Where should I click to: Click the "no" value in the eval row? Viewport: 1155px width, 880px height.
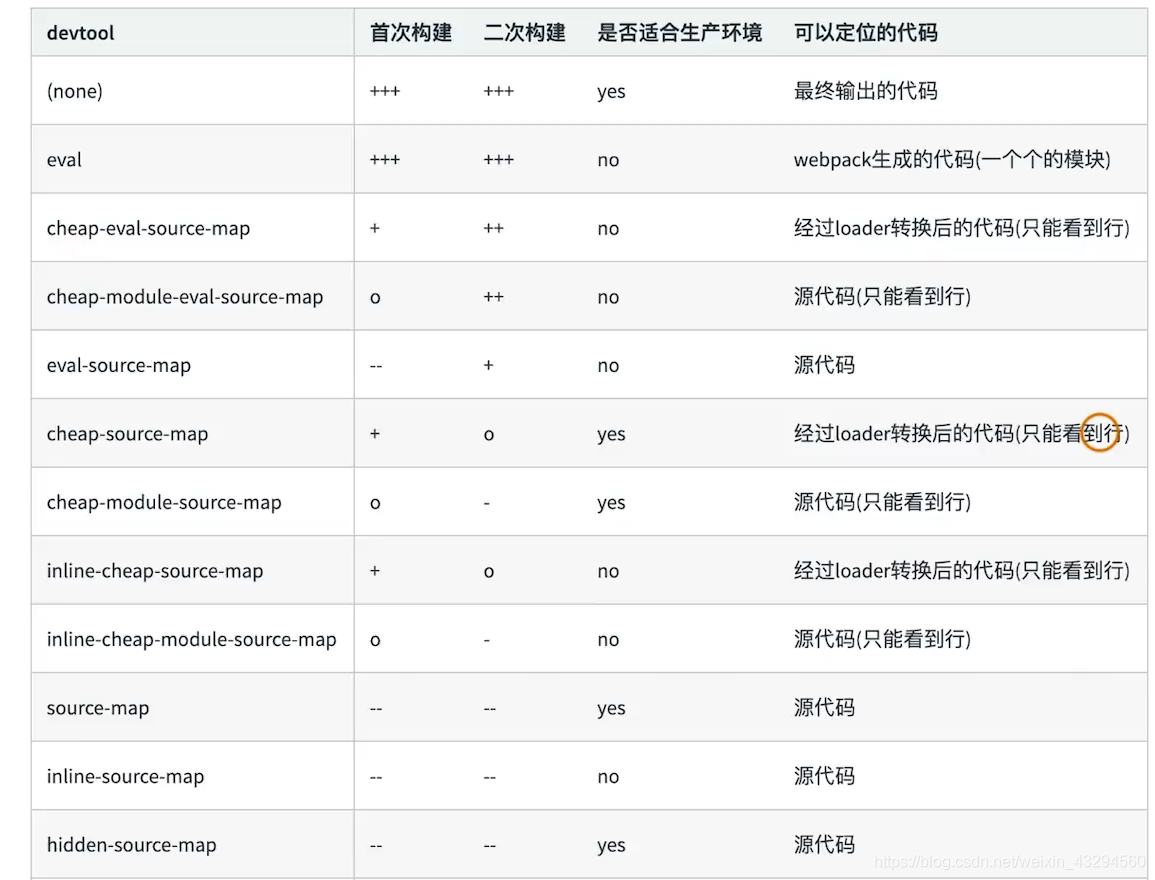(x=608, y=160)
